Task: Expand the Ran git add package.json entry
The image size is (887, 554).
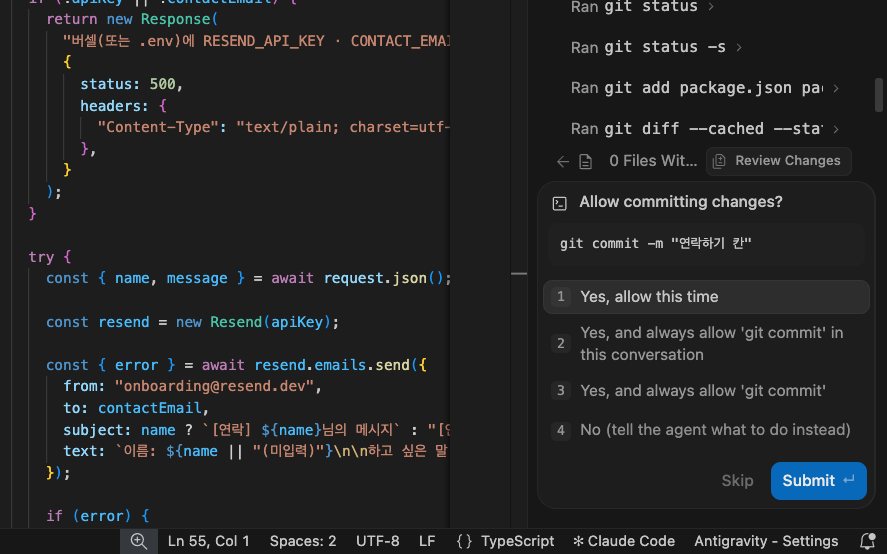Action: [705, 88]
